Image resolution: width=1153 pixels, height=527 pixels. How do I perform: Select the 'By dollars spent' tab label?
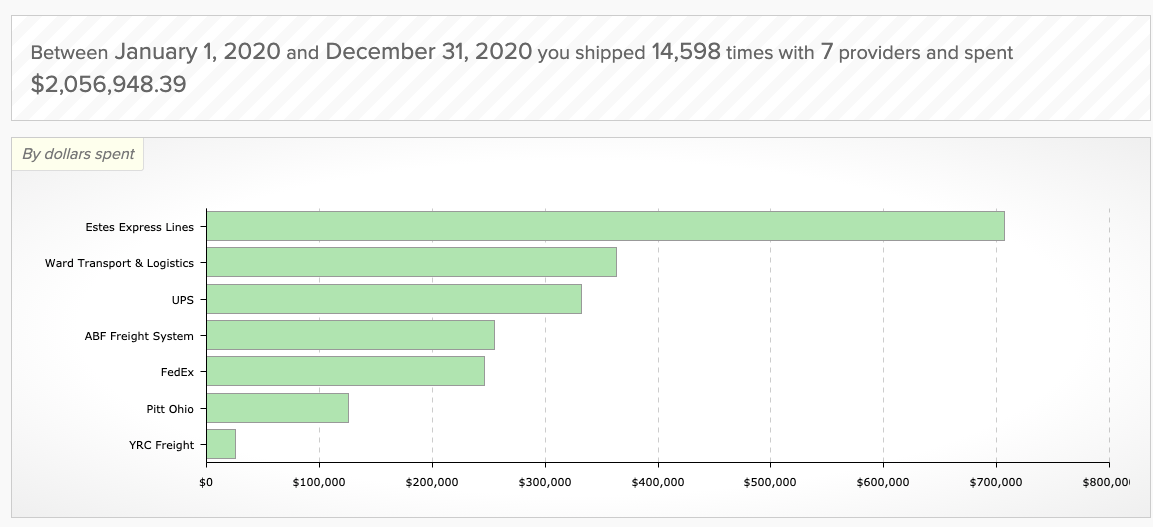[78, 154]
